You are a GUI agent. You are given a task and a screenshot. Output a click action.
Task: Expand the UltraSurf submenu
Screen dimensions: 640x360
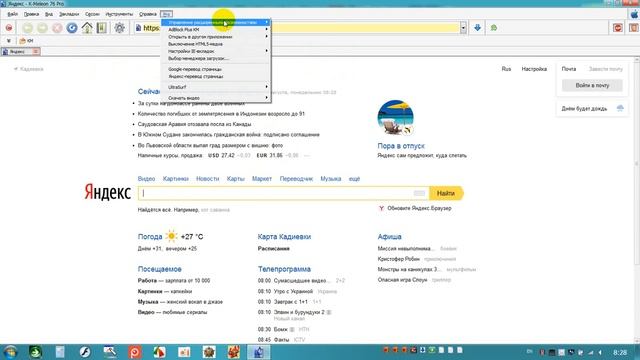216,87
